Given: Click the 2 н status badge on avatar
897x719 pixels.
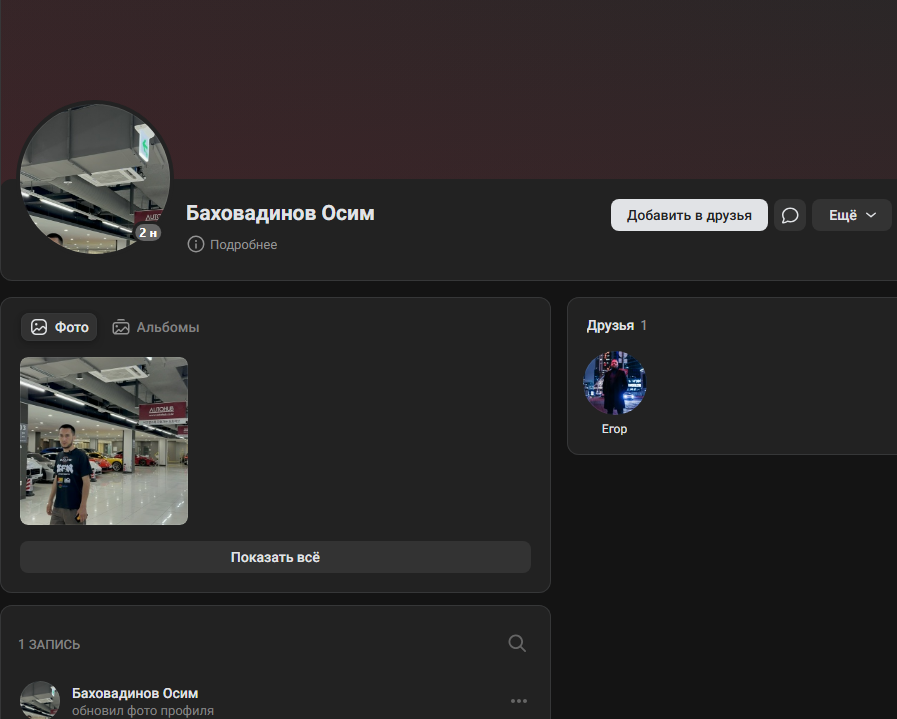Looking at the screenshot, I should (148, 232).
